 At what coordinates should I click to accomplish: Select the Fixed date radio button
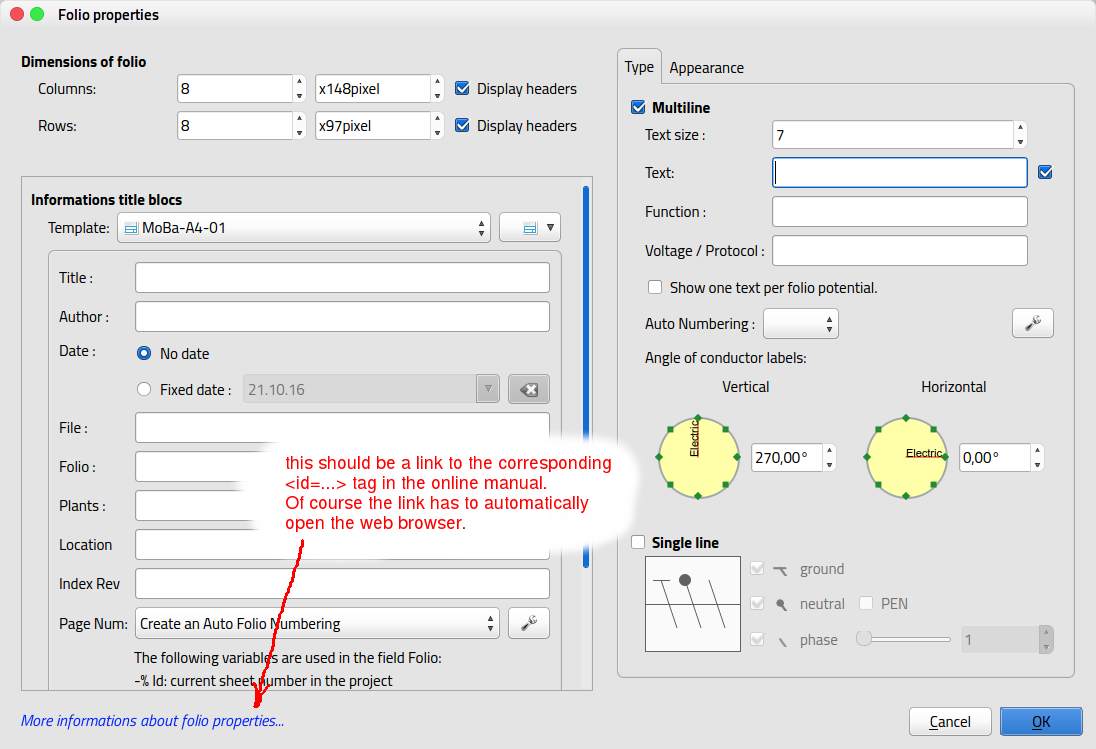click(144, 389)
